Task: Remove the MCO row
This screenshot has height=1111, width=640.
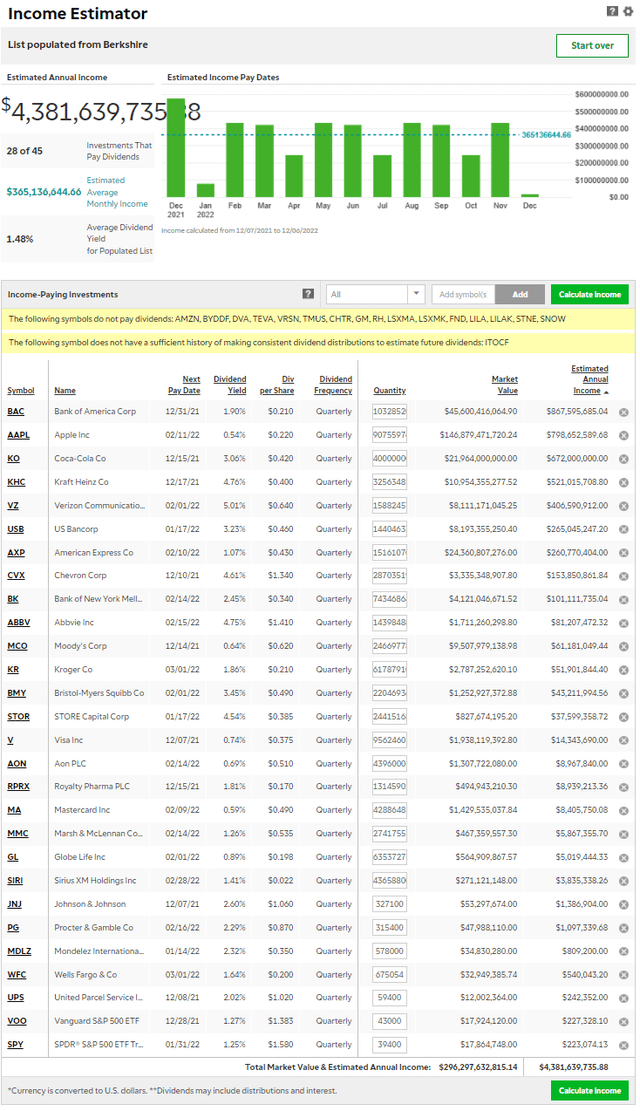Action: coord(624,646)
